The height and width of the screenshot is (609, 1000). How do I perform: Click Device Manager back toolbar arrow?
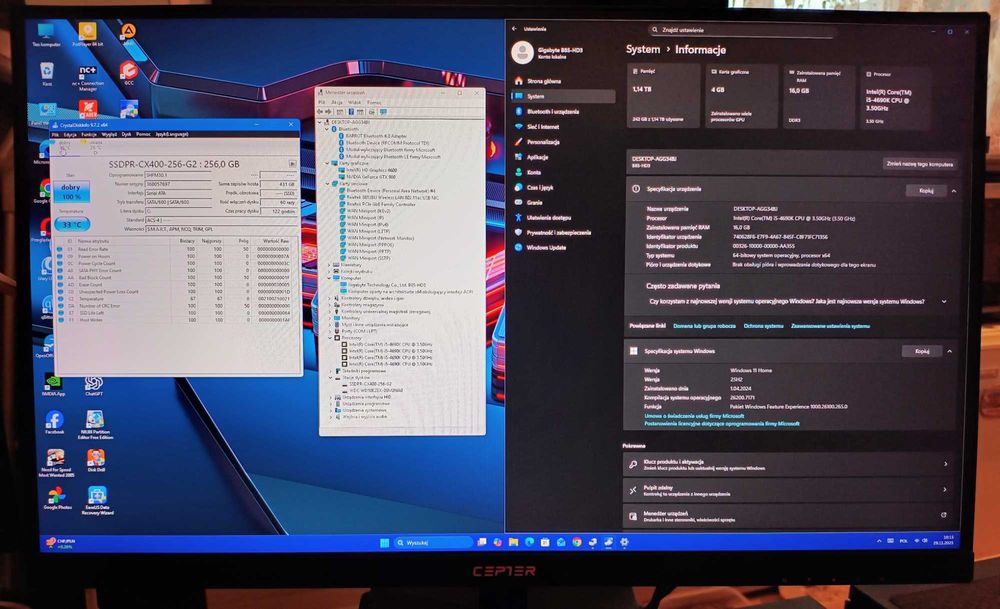(320, 112)
